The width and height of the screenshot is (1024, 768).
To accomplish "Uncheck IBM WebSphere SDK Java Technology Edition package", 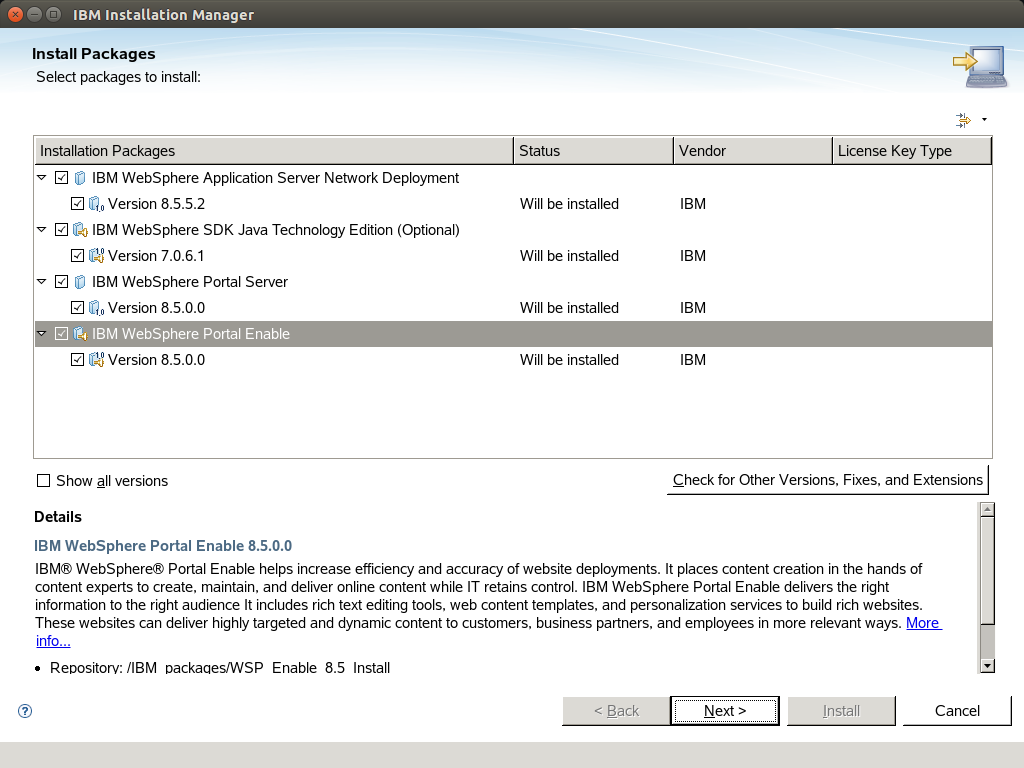I will (x=61, y=230).
